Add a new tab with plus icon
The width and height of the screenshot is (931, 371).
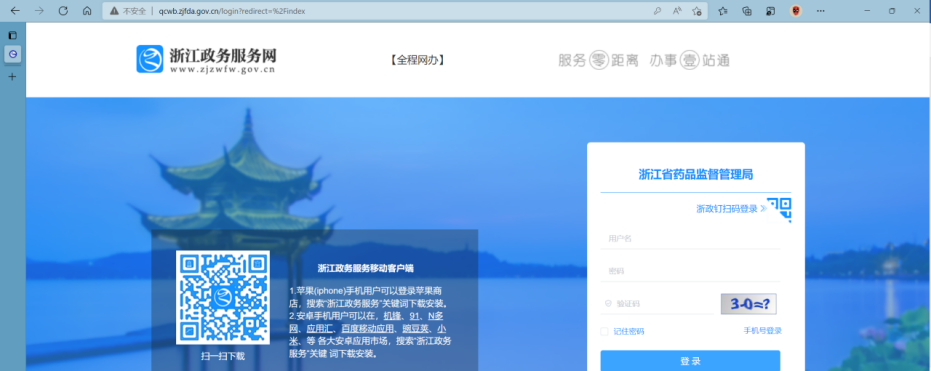[x=12, y=77]
